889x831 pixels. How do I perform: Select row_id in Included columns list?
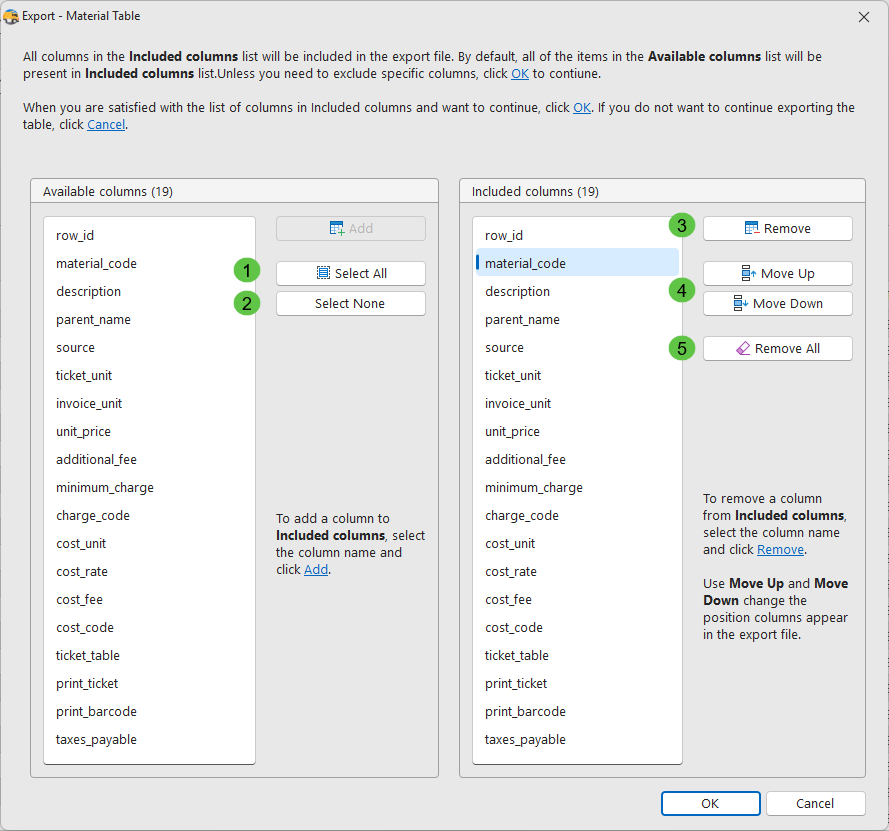504,235
